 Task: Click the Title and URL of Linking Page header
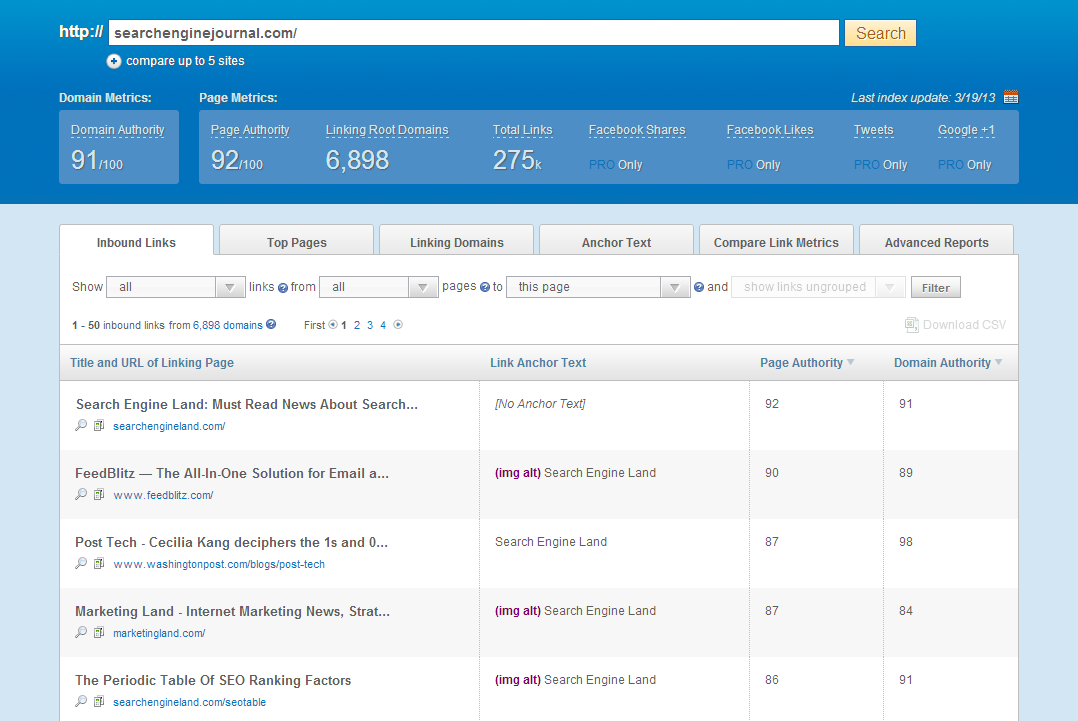click(x=152, y=363)
